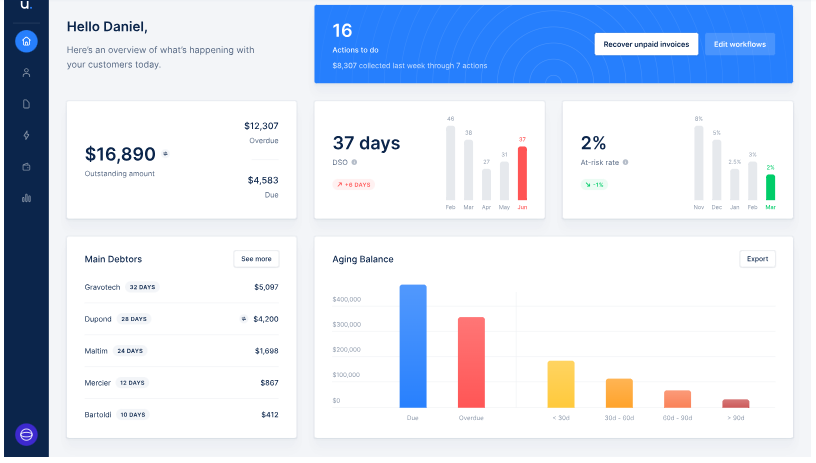The width and height of the screenshot is (816, 463).
Task: Click the small icon beside $16,890 amount
Action: click(165, 153)
